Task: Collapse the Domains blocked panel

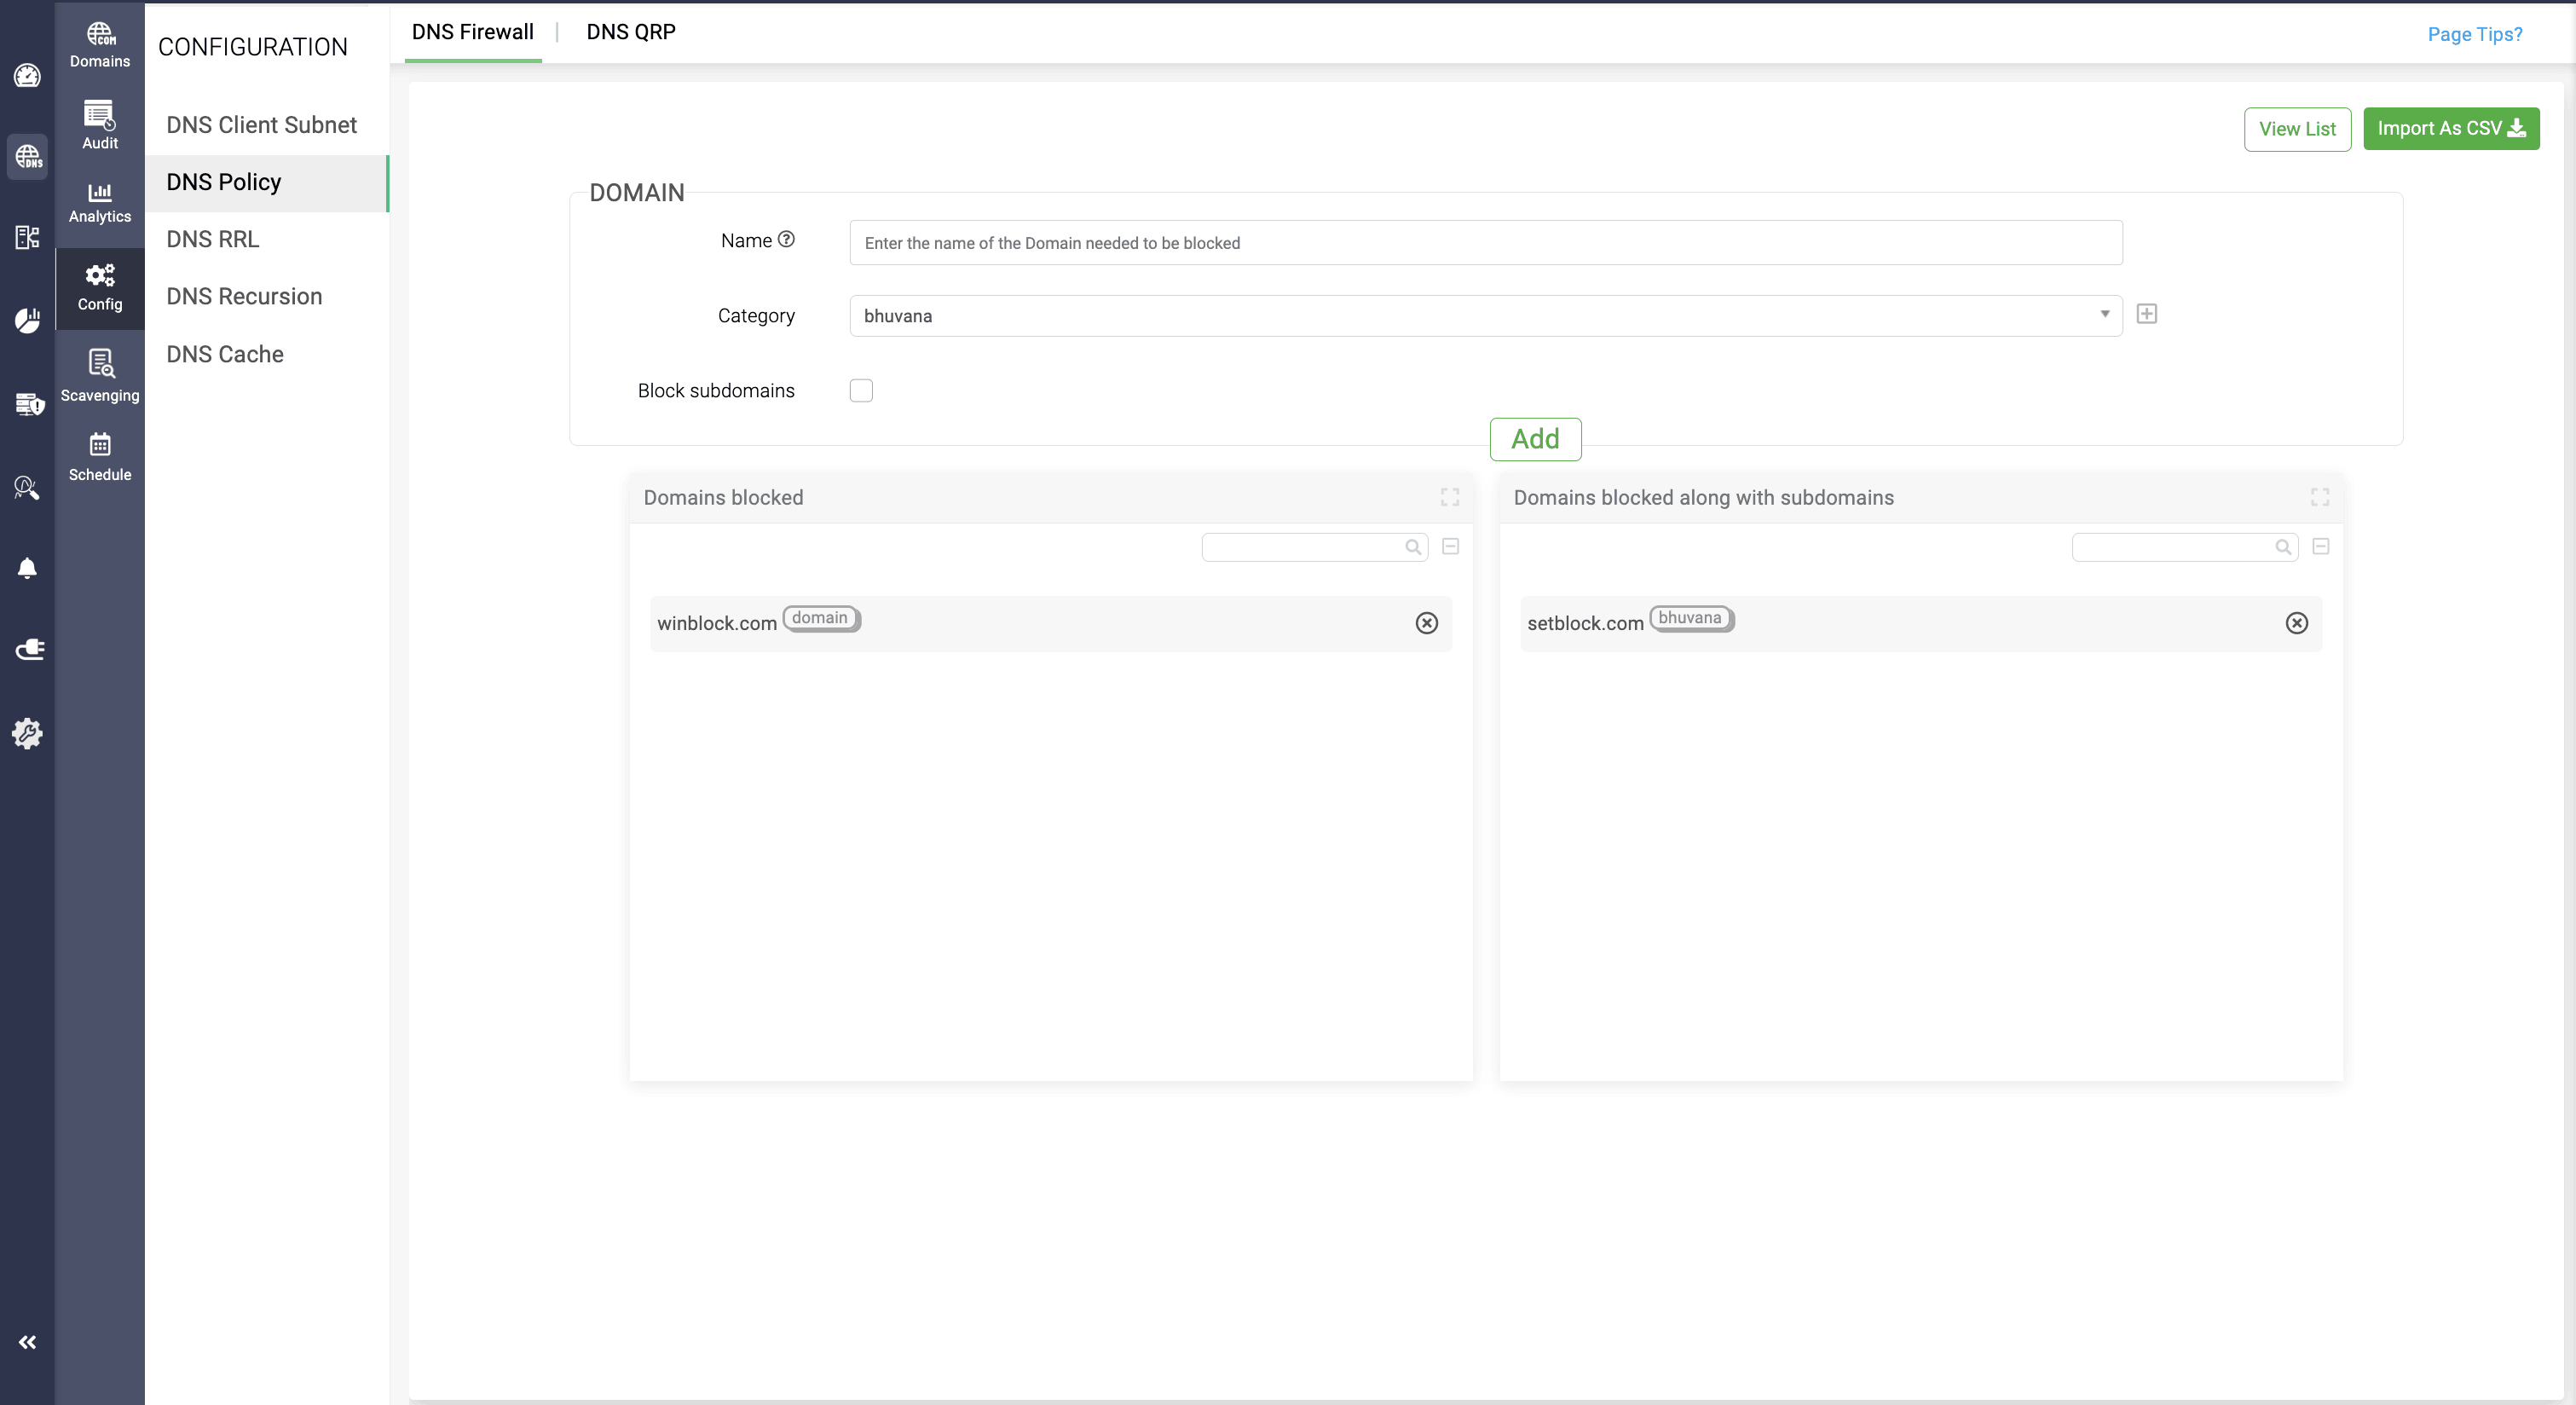Action: coord(1450,547)
